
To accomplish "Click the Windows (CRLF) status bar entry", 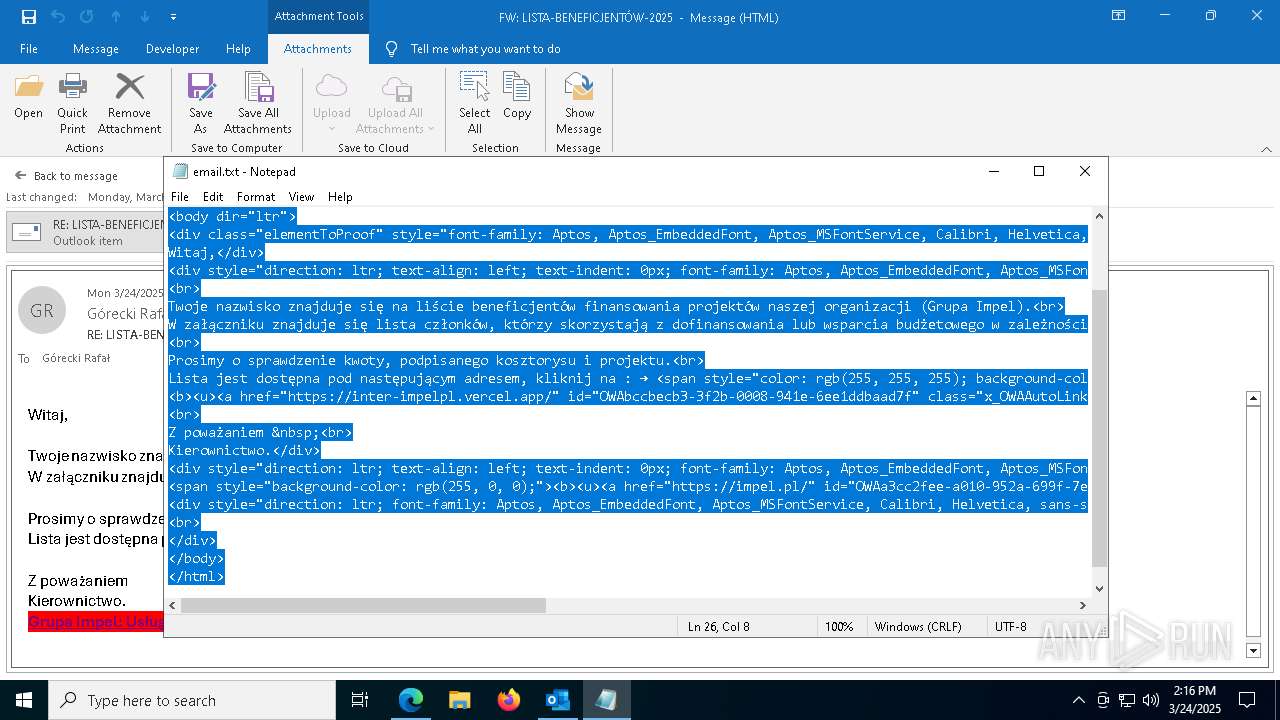I will 917,627.
